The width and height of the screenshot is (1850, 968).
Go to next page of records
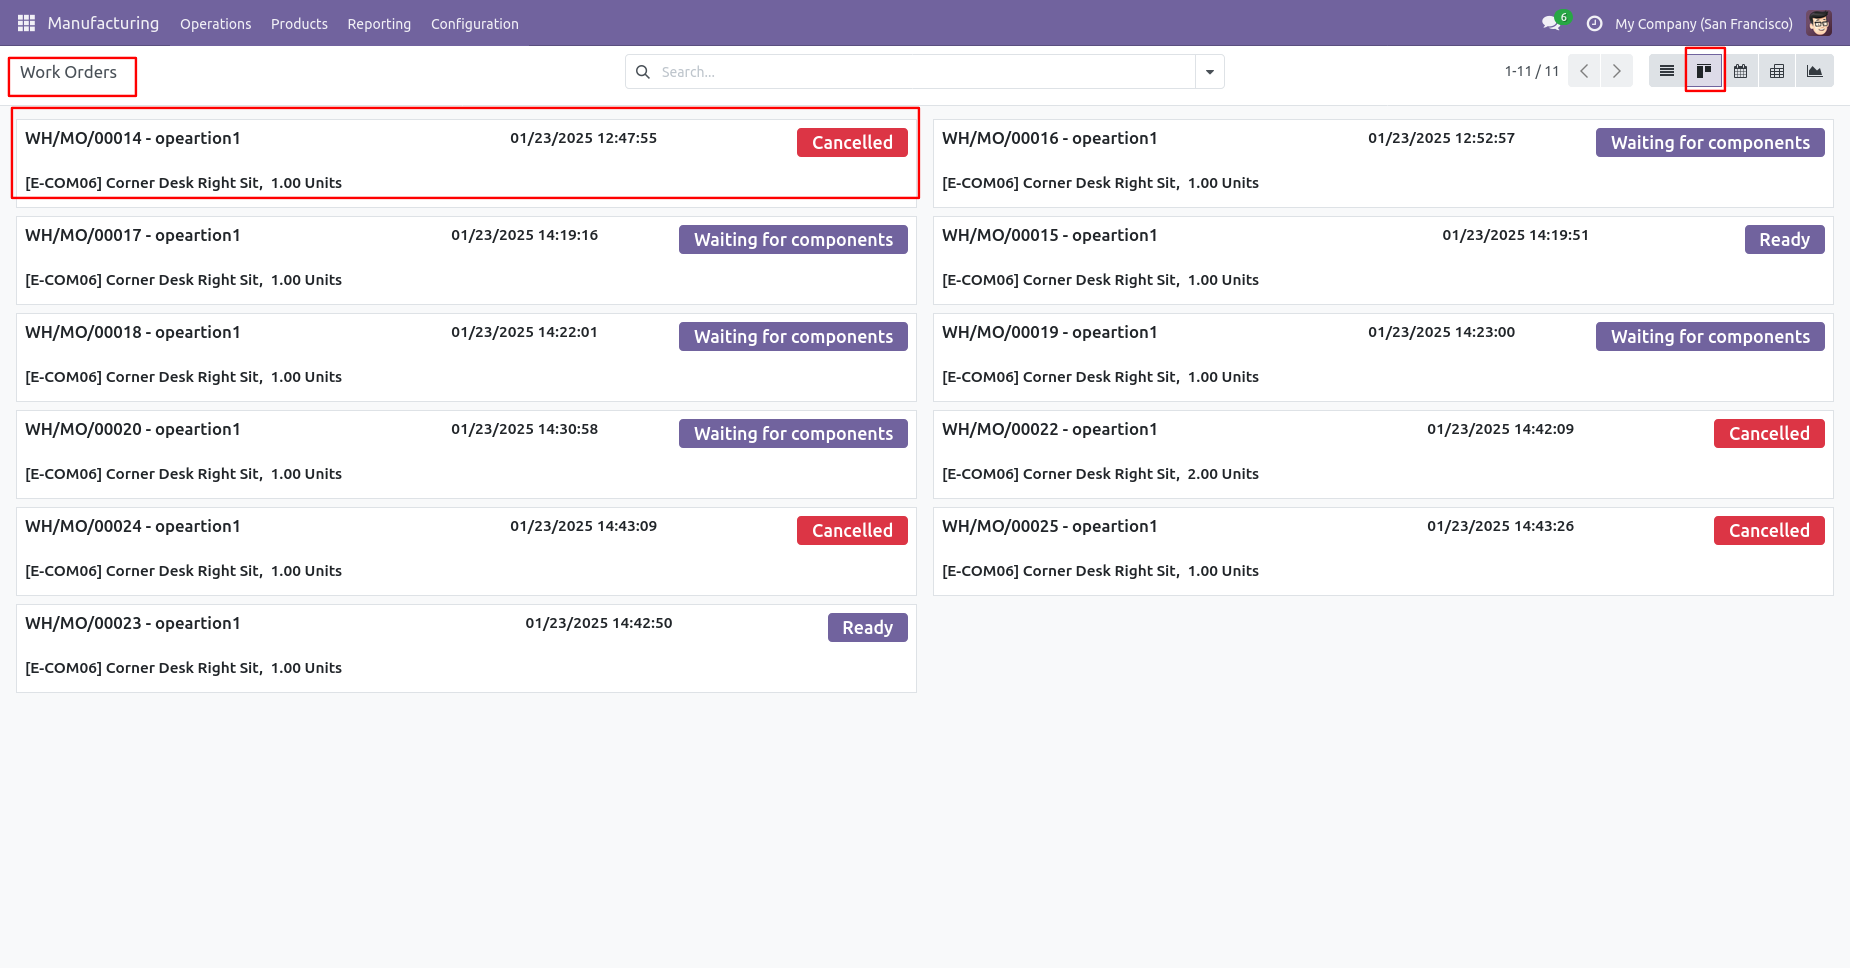click(x=1616, y=71)
